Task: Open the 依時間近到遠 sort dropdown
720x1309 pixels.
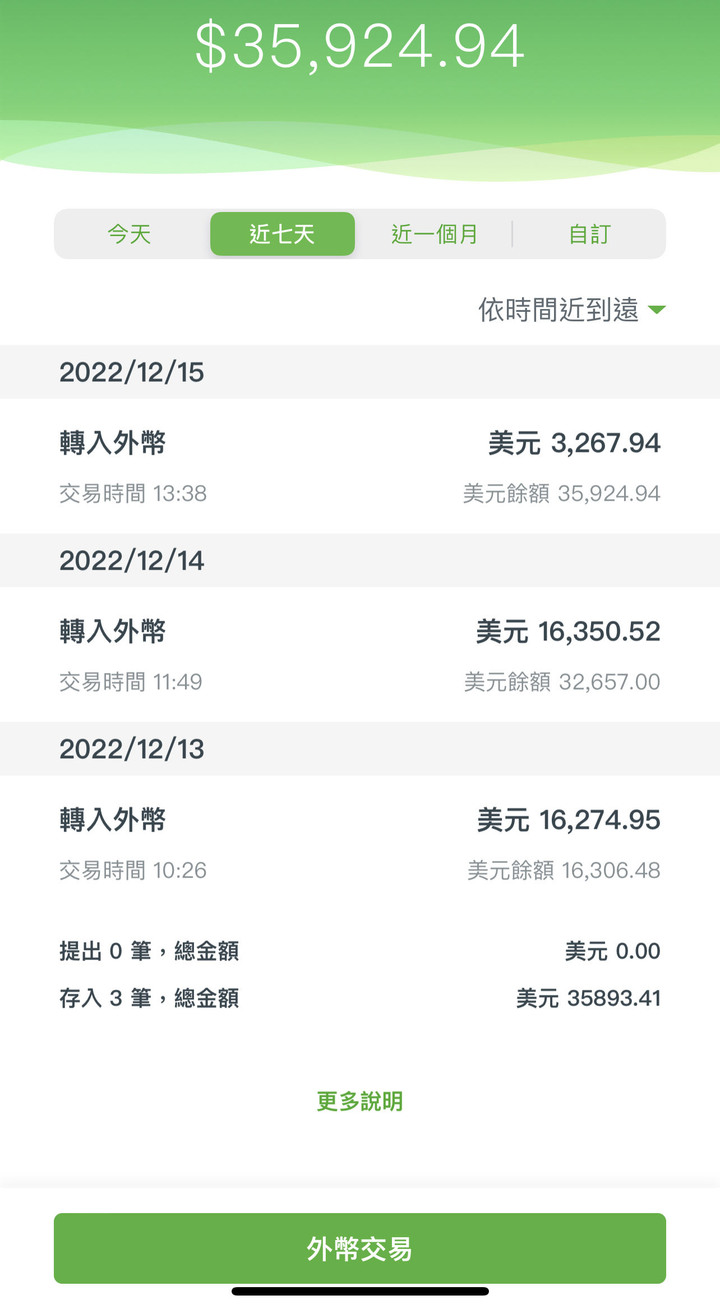Action: (x=559, y=311)
